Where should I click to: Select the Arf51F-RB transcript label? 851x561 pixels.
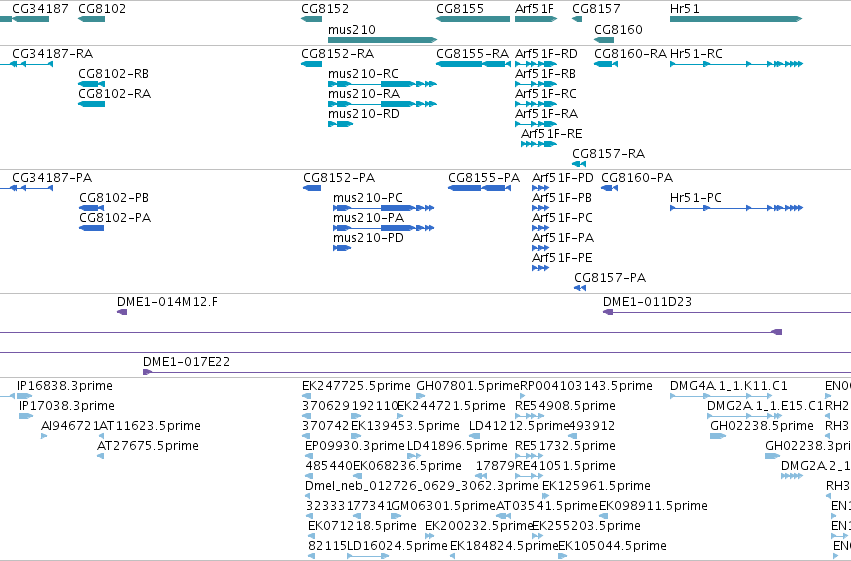point(545,74)
